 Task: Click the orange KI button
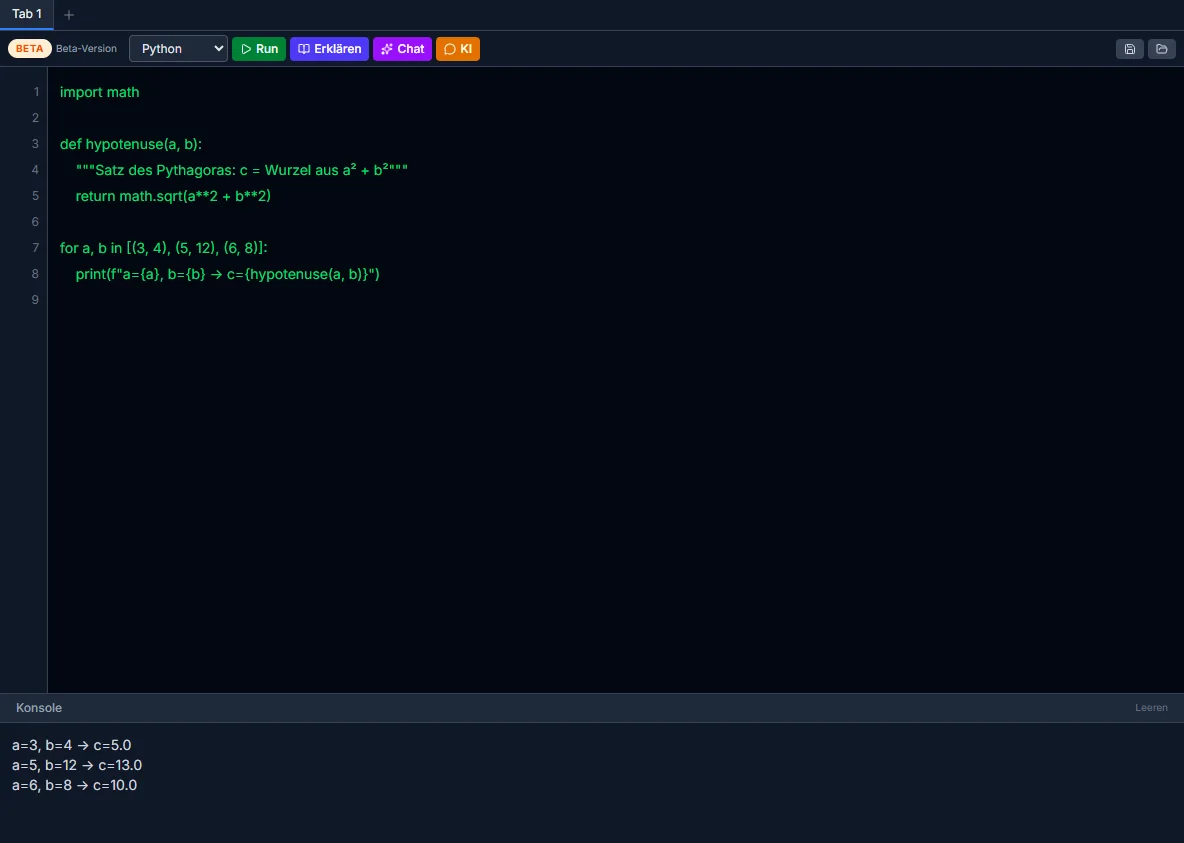[458, 49]
